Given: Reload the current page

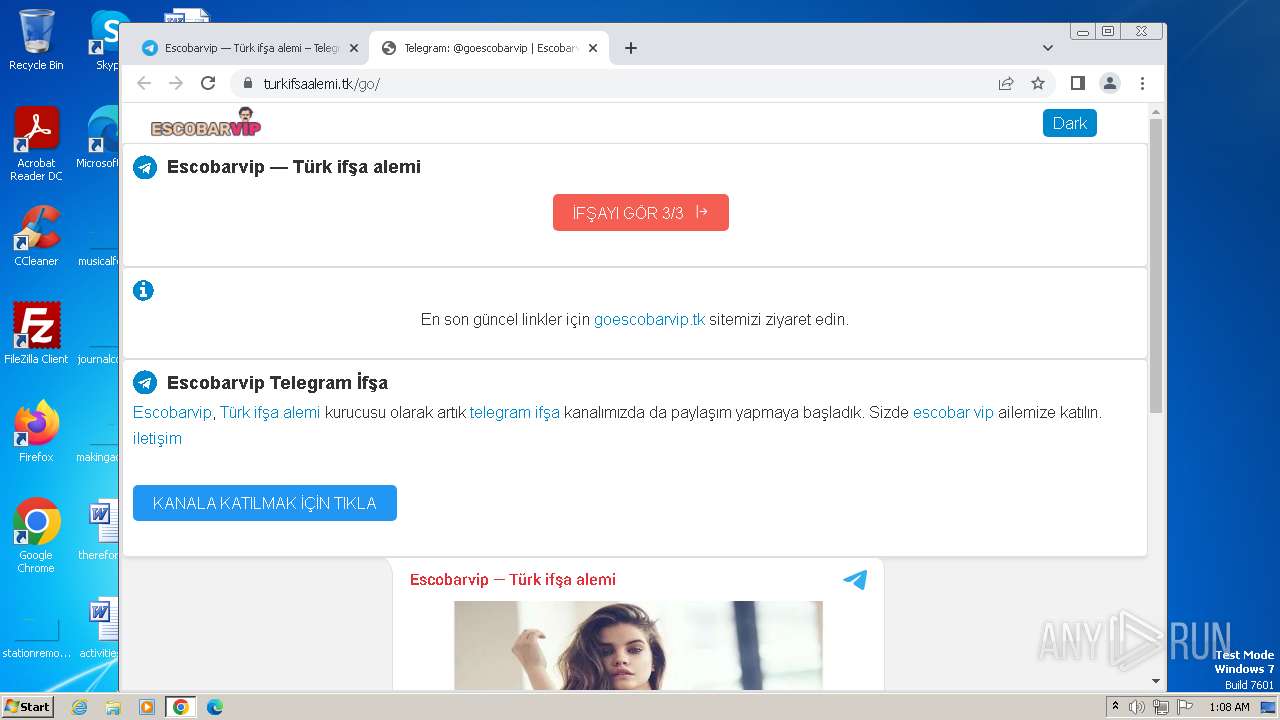Looking at the screenshot, I should click(x=208, y=83).
